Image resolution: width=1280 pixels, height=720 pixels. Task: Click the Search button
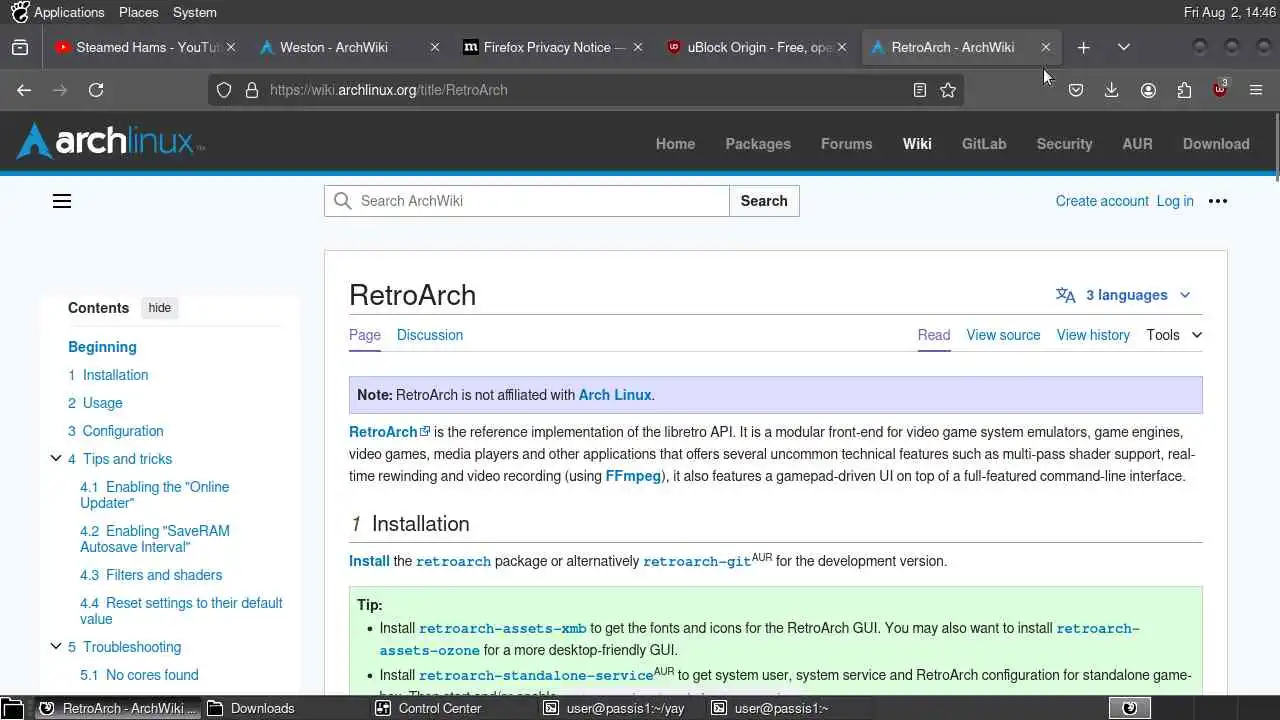tap(764, 201)
